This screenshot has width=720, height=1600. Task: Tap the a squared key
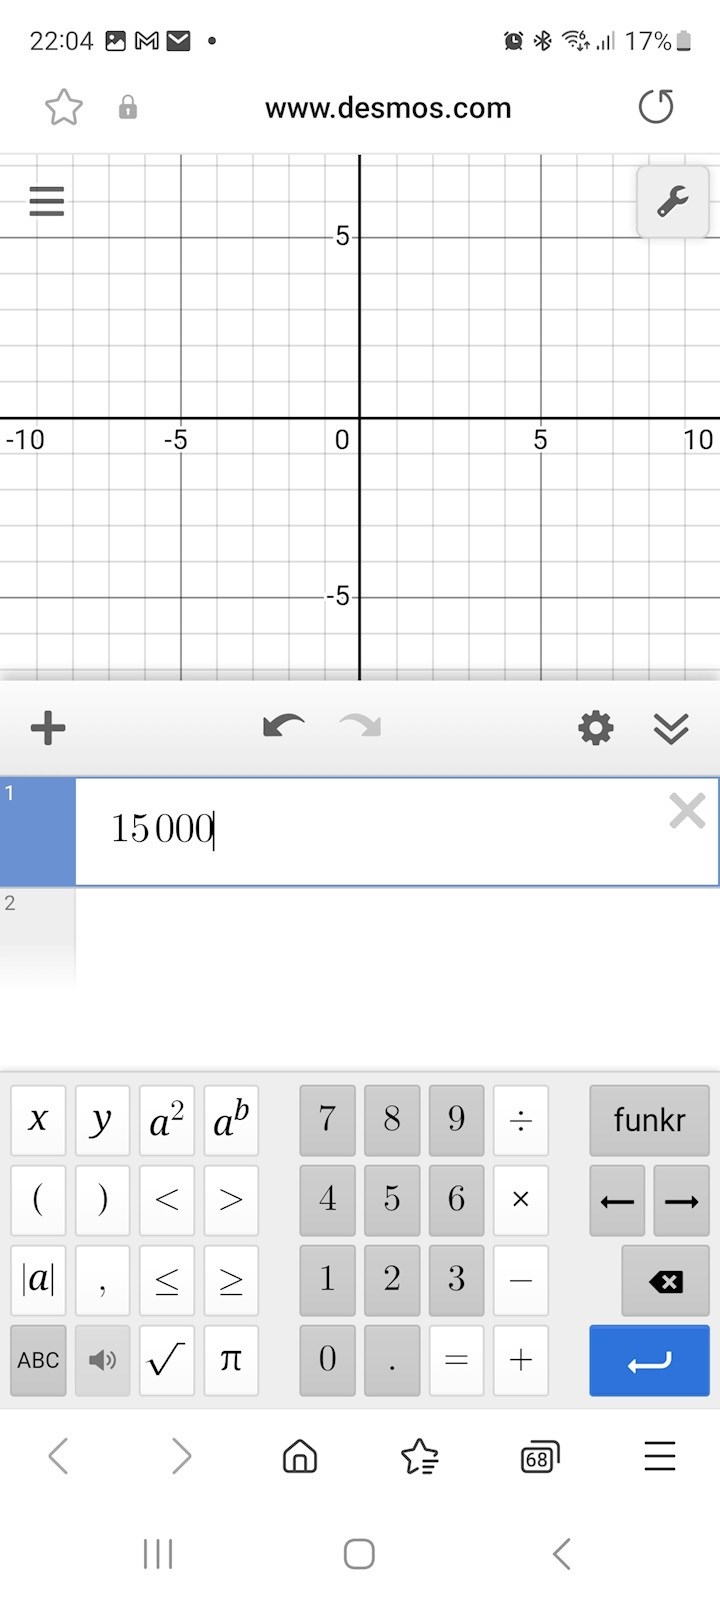pyautogui.click(x=166, y=1121)
